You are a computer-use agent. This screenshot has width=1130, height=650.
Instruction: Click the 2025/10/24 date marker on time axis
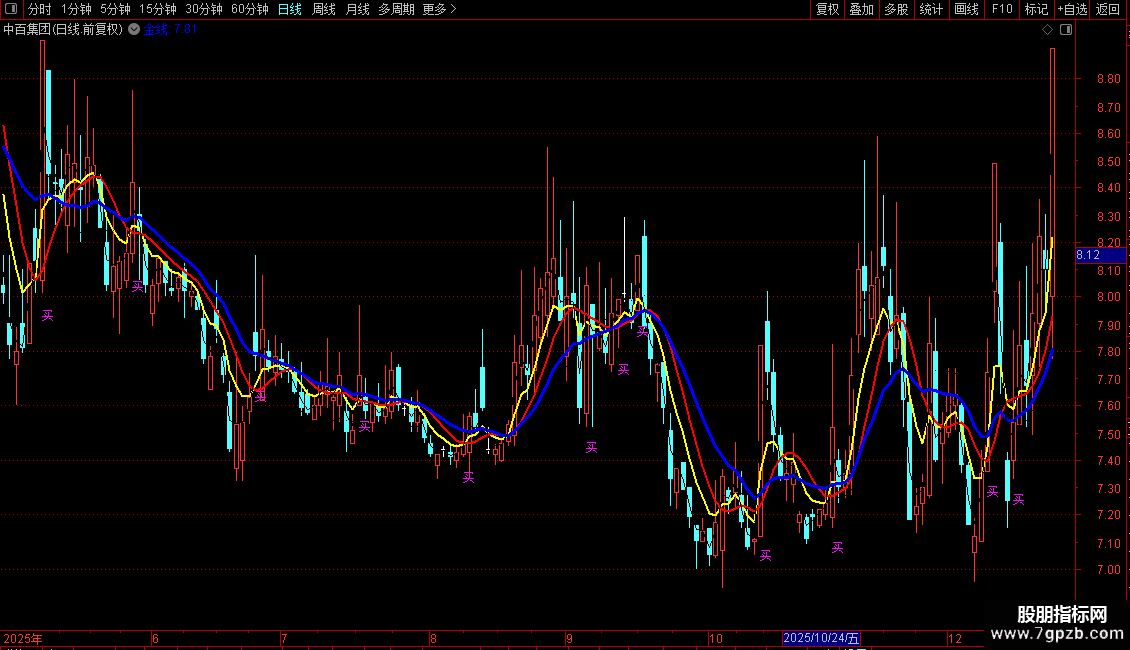tap(821, 638)
